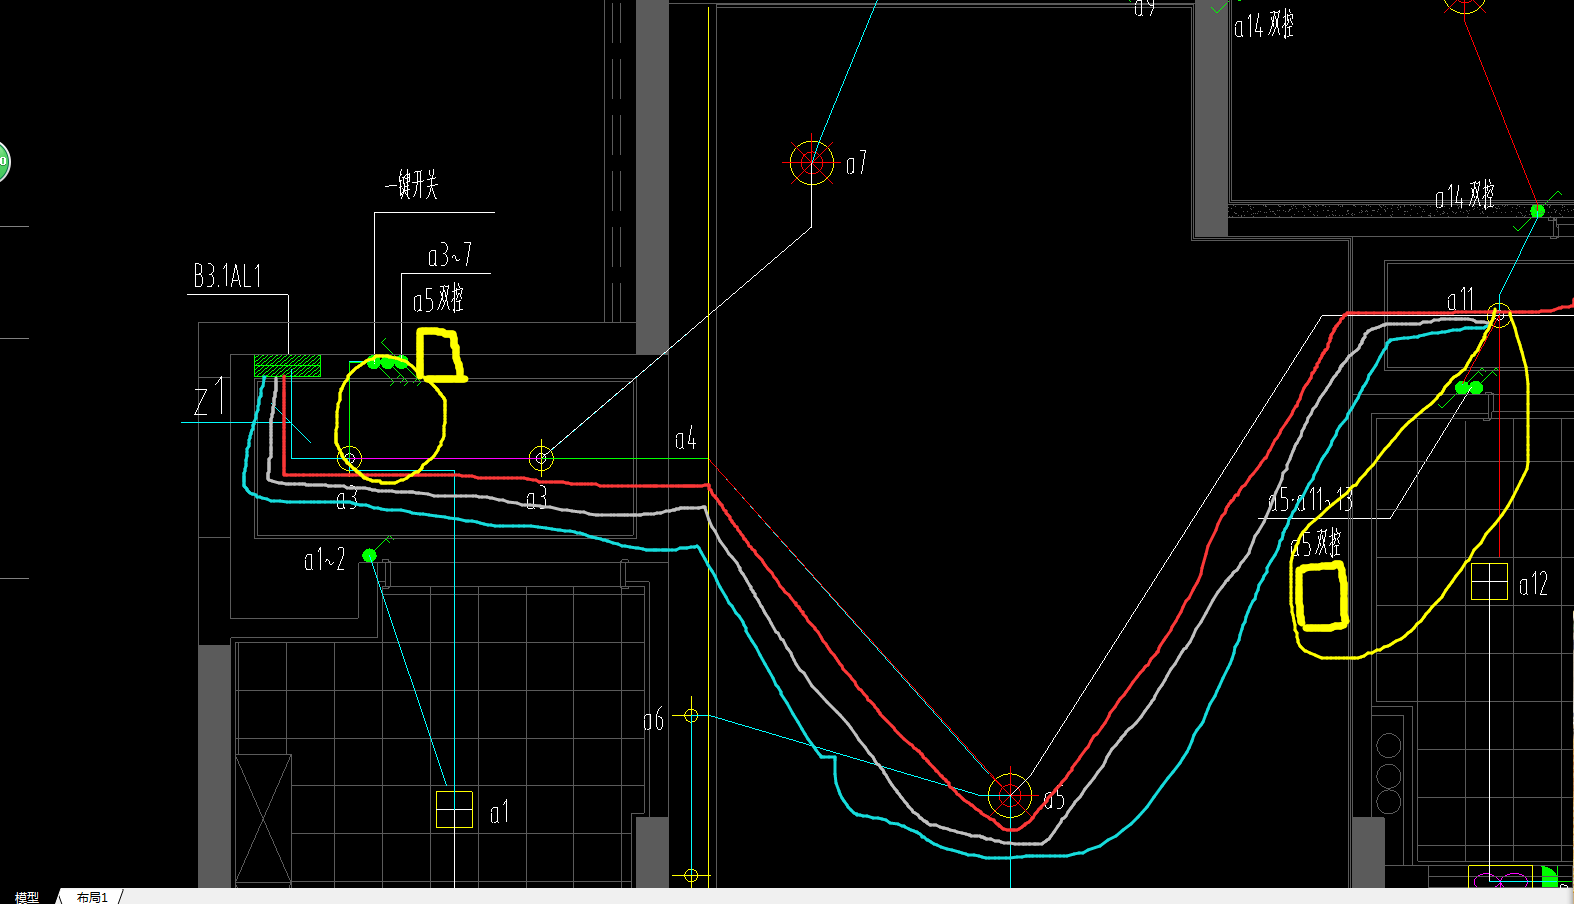The image size is (1574, 904).
Task: Open the 布局1 layout tab
Action: [x=92, y=897]
